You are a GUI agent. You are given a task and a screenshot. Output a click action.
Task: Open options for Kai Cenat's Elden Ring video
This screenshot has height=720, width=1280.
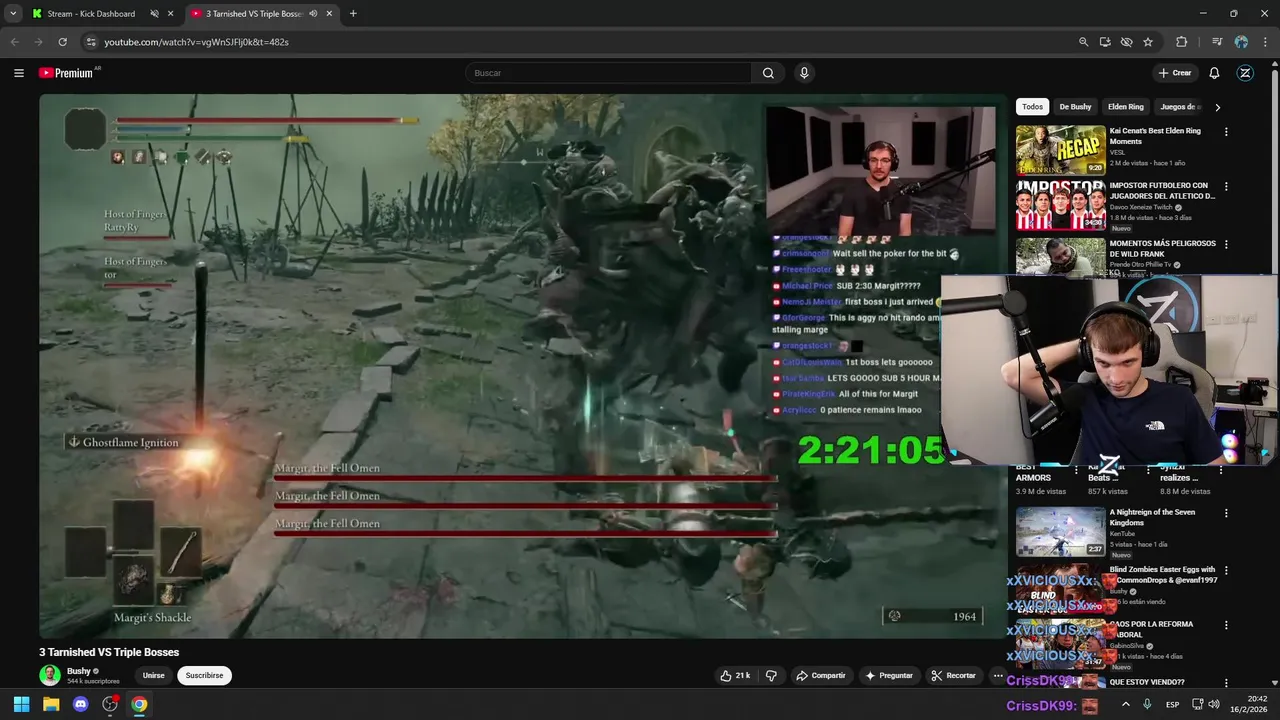point(1226,132)
